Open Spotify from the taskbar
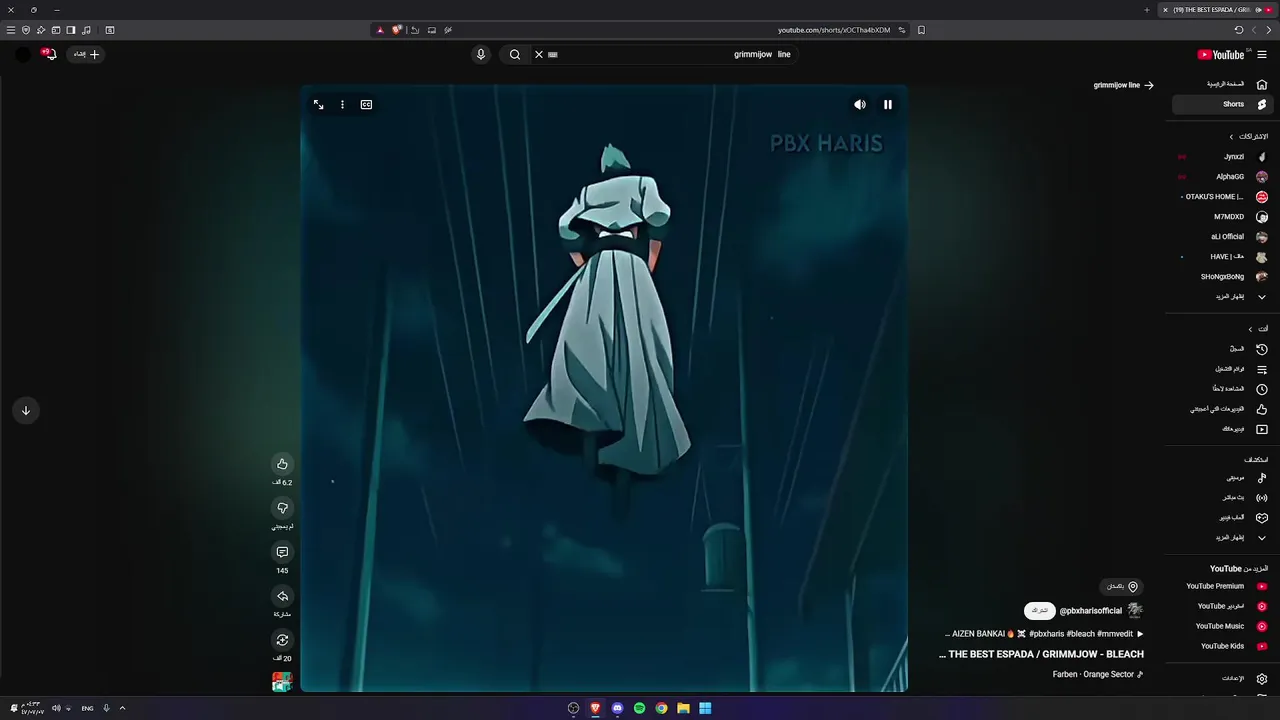 tap(639, 708)
